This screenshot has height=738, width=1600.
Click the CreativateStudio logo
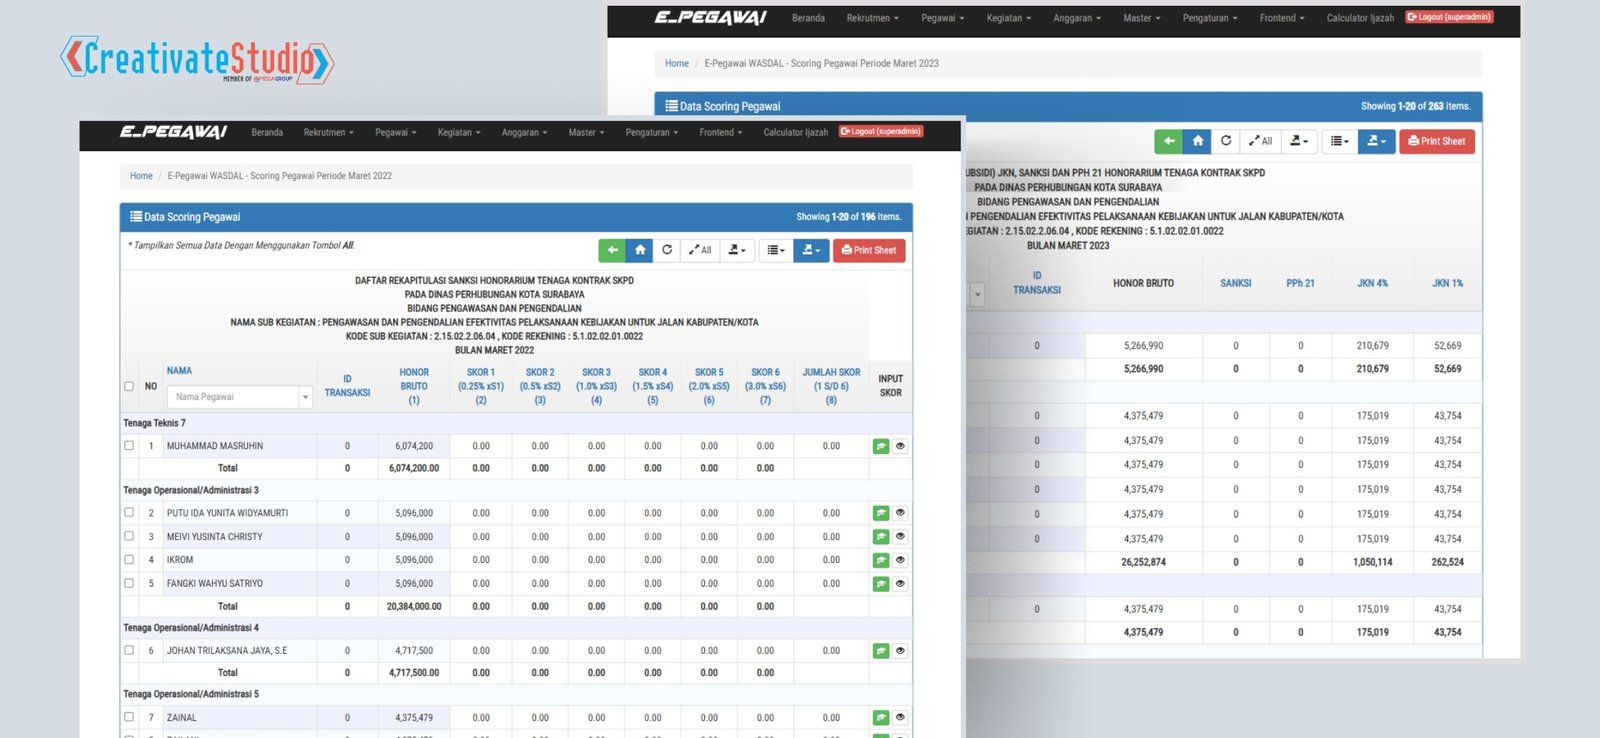197,59
